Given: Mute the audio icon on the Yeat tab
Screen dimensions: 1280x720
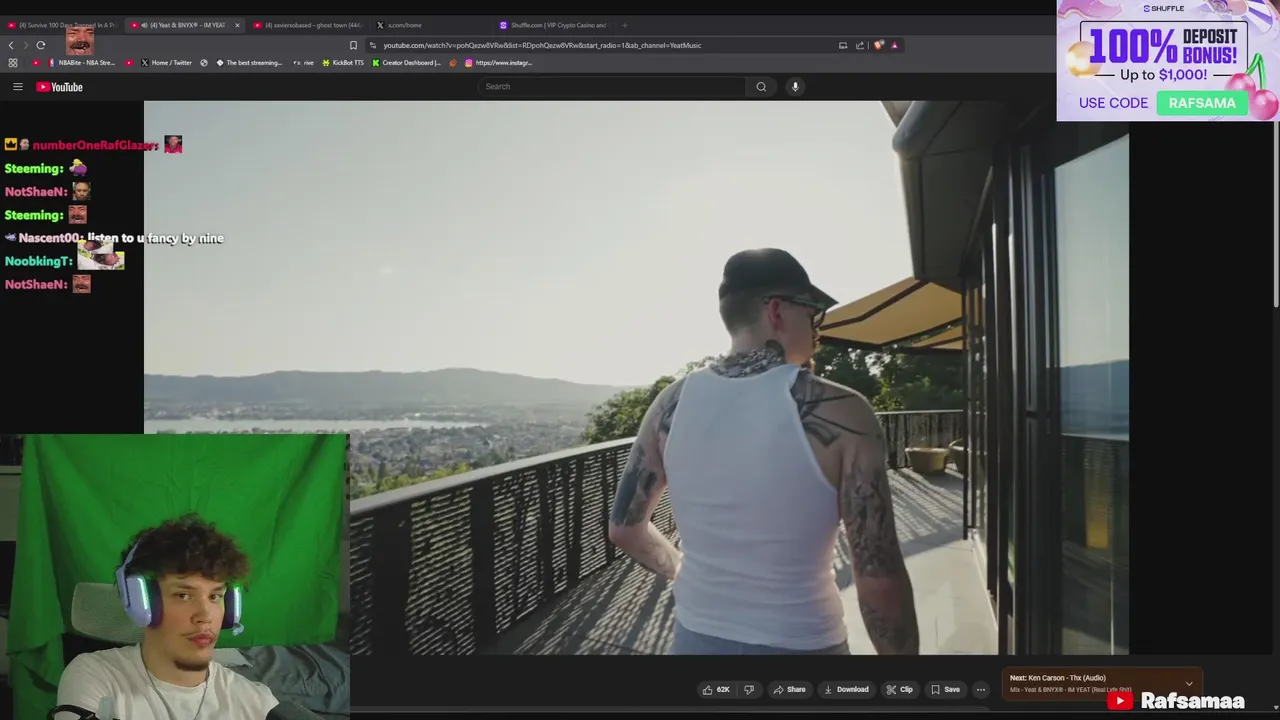Looking at the screenshot, I should 144,25.
